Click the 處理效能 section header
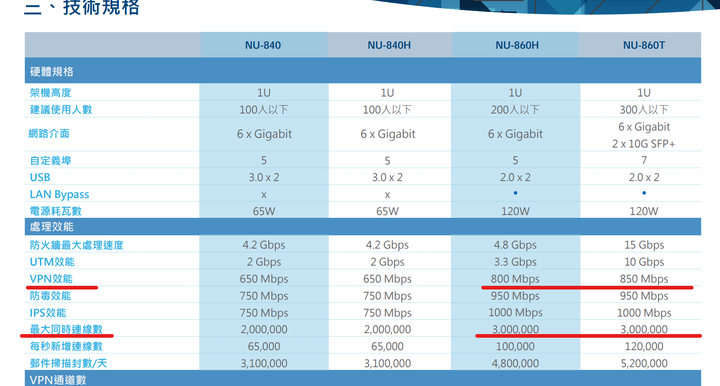 (363, 226)
